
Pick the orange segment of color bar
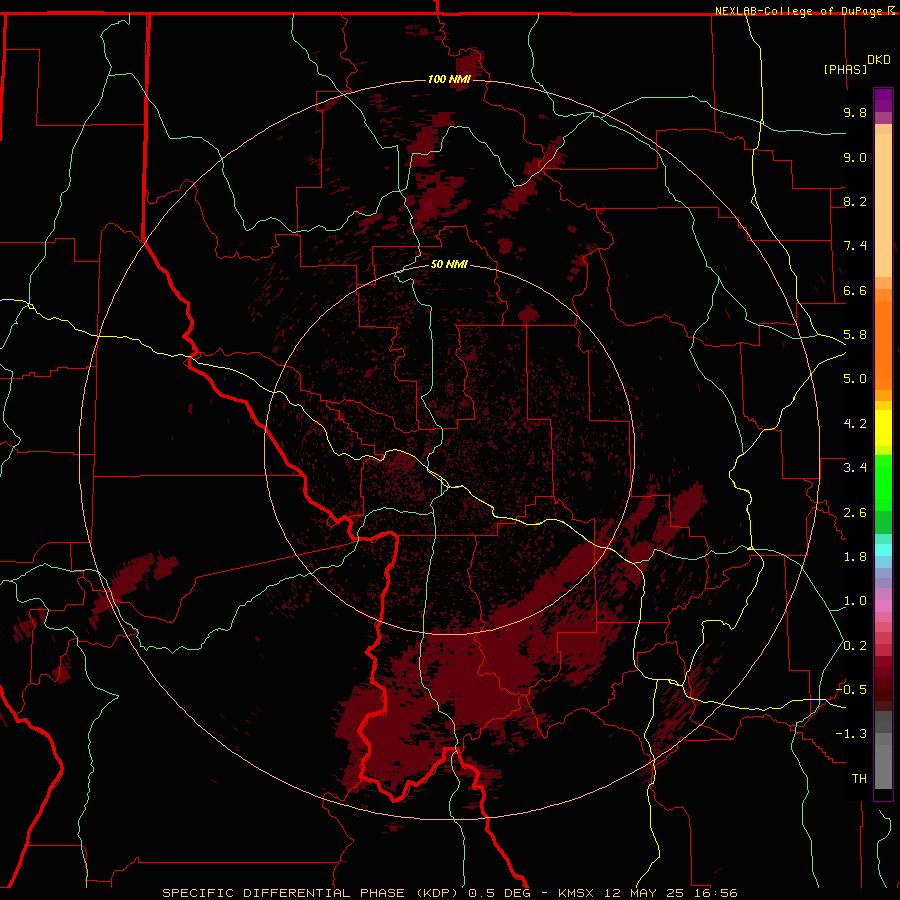[x=883, y=344]
